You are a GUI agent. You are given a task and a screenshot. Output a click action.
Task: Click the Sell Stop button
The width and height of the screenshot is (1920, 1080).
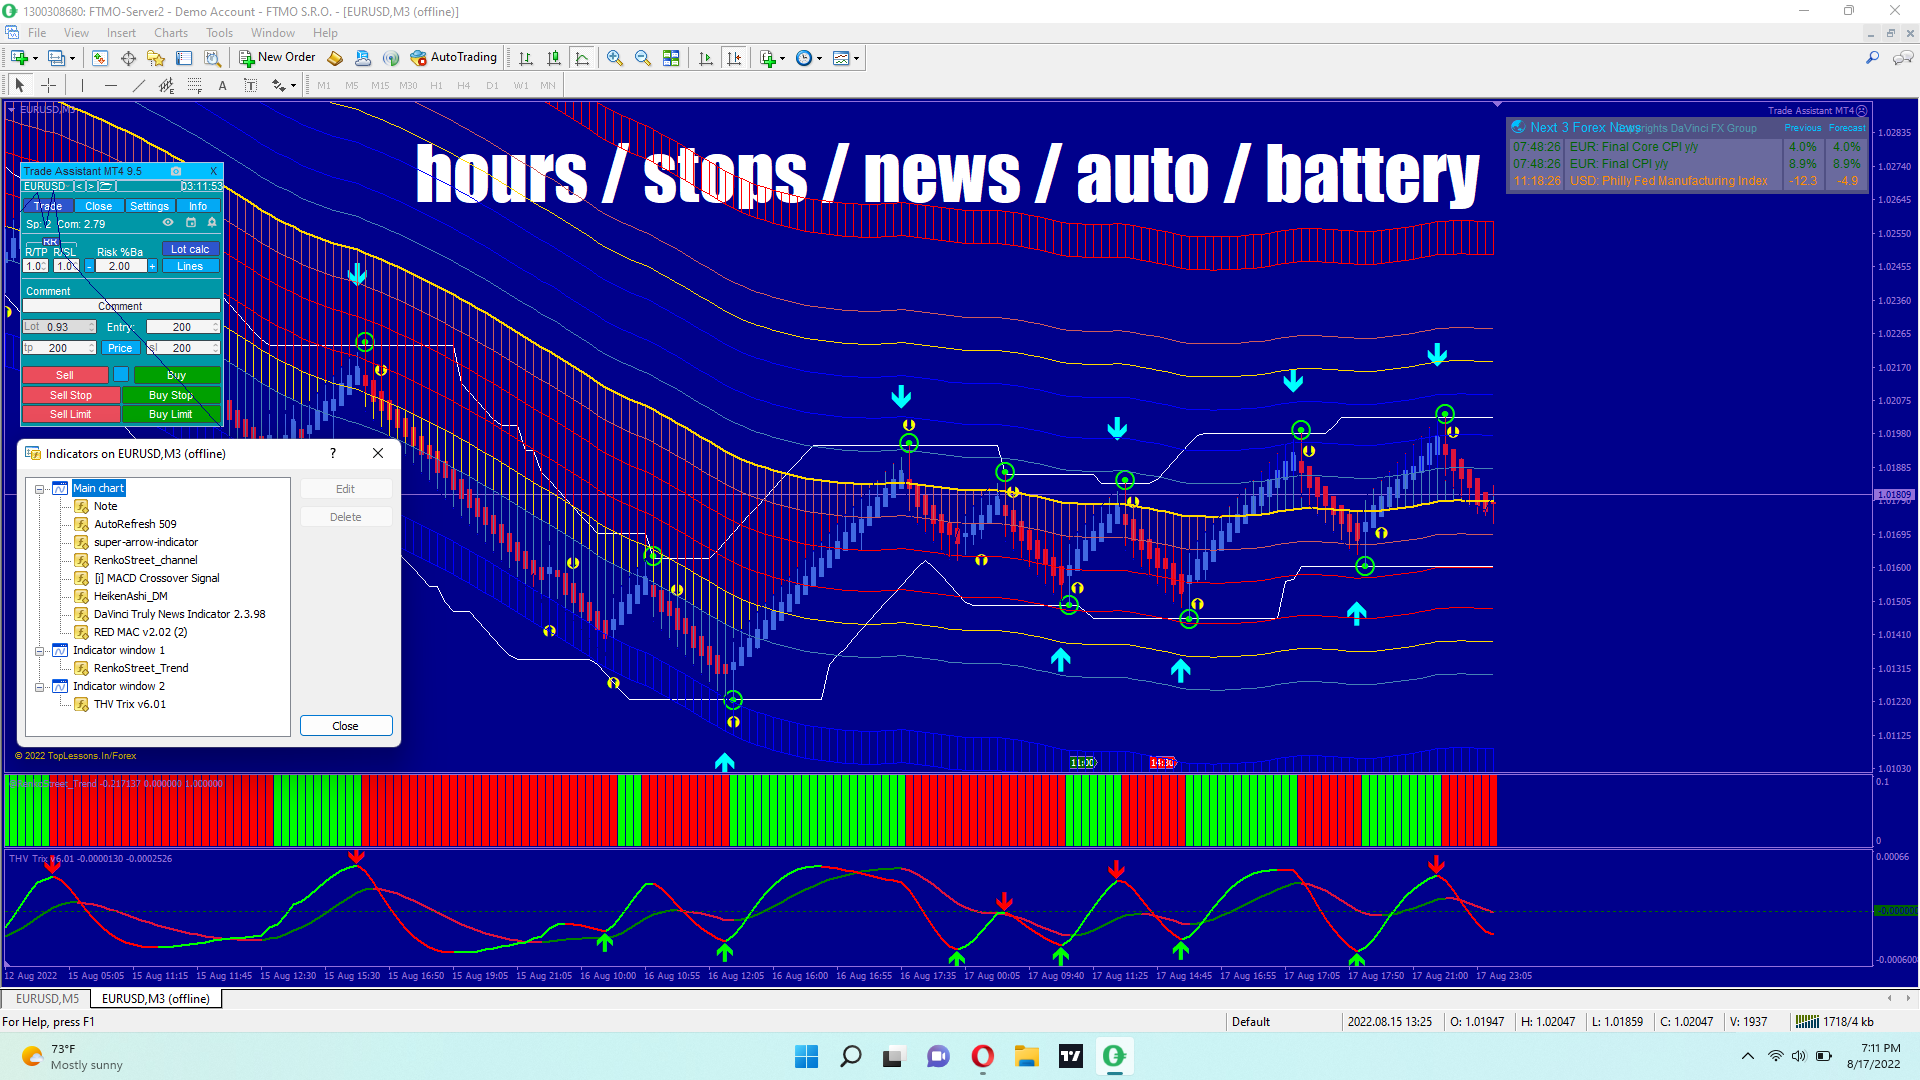(71, 395)
